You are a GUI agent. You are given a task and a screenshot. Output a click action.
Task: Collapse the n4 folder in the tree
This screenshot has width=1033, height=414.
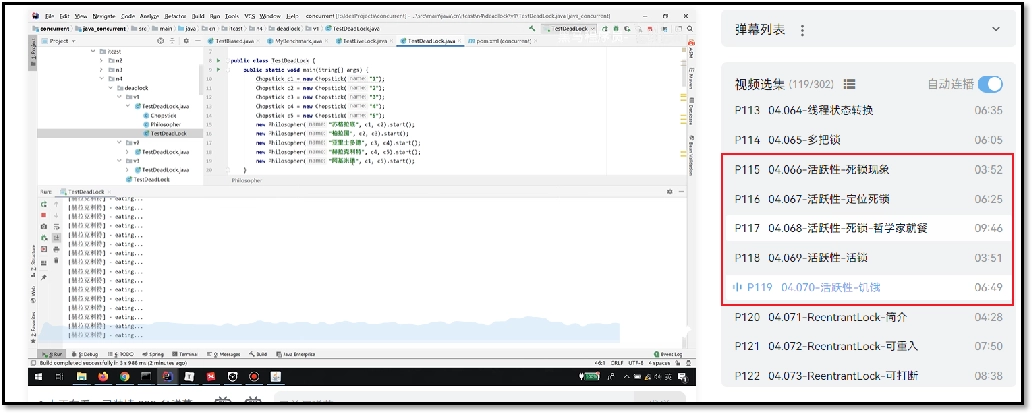pos(101,78)
